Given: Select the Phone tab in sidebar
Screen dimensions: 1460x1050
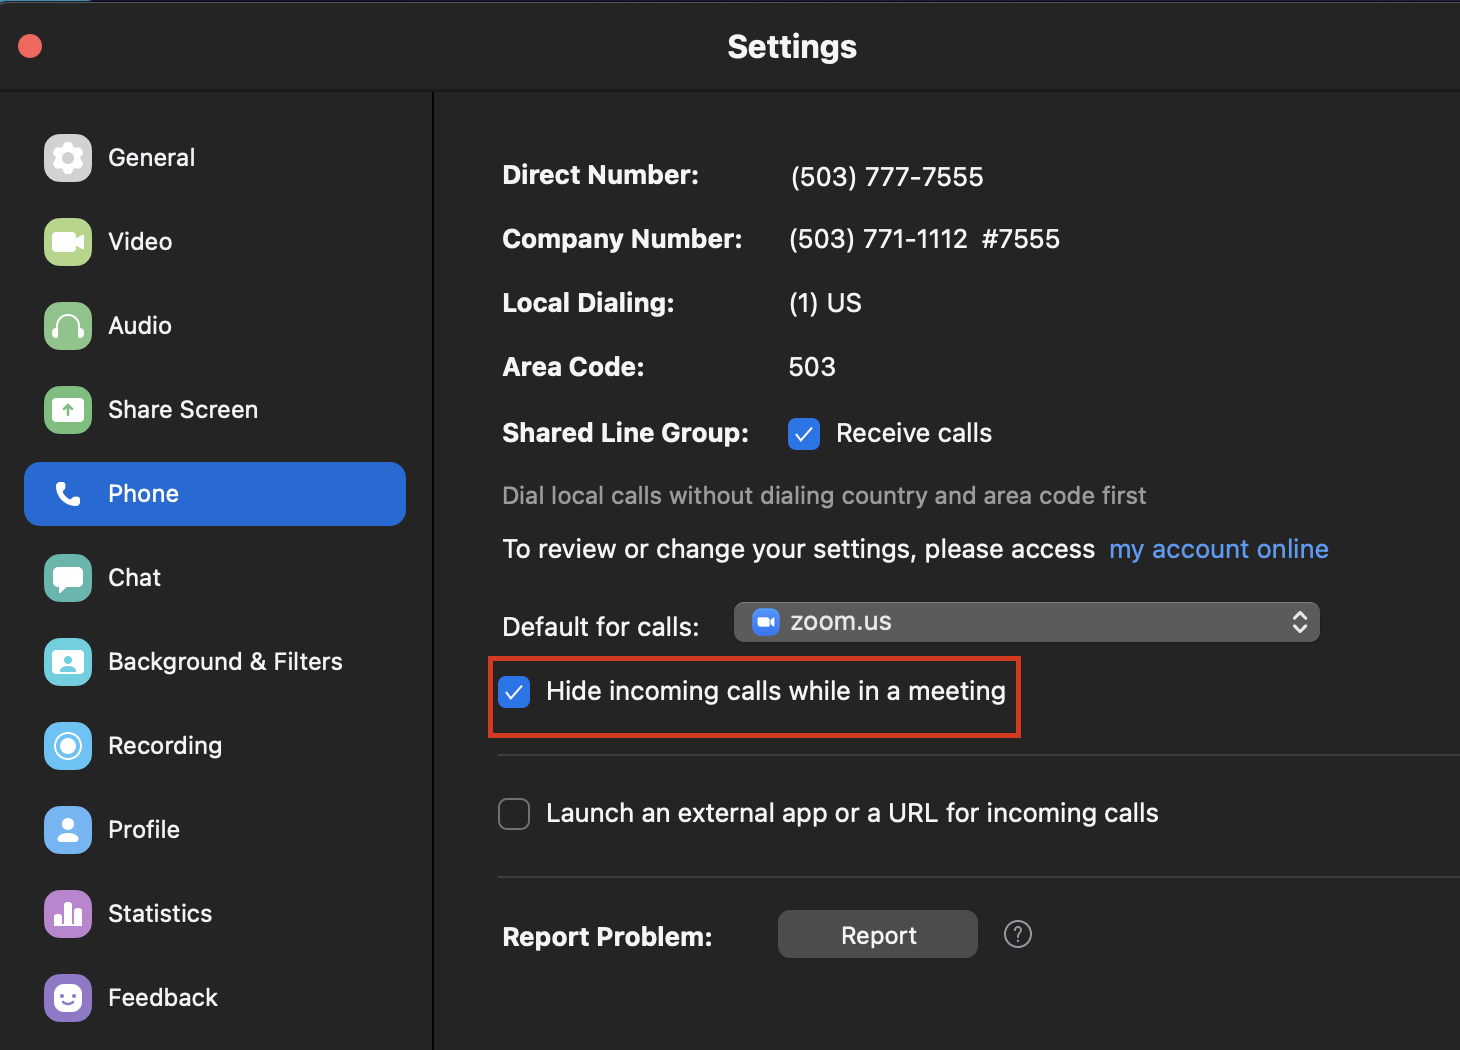Looking at the screenshot, I should point(214,494).
